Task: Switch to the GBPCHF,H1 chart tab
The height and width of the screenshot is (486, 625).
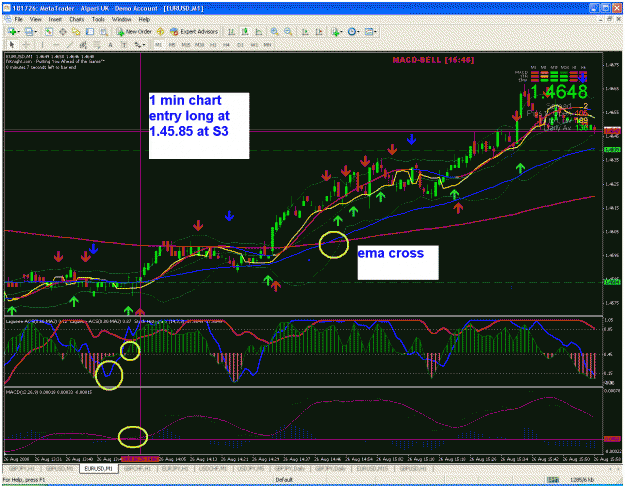Action: pyautogui.click(x=137, y=468)
